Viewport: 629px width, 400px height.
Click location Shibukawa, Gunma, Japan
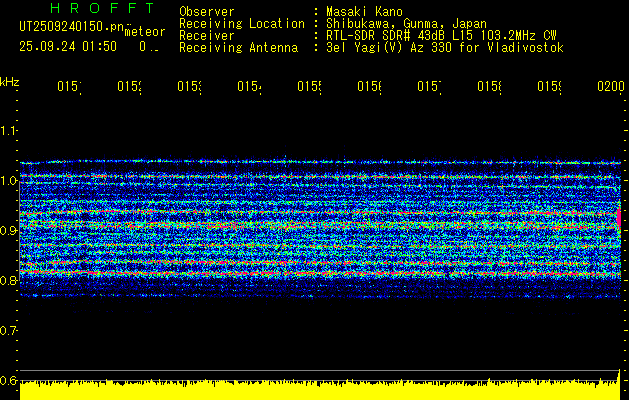pyautogui.click(x=406, y=24)
